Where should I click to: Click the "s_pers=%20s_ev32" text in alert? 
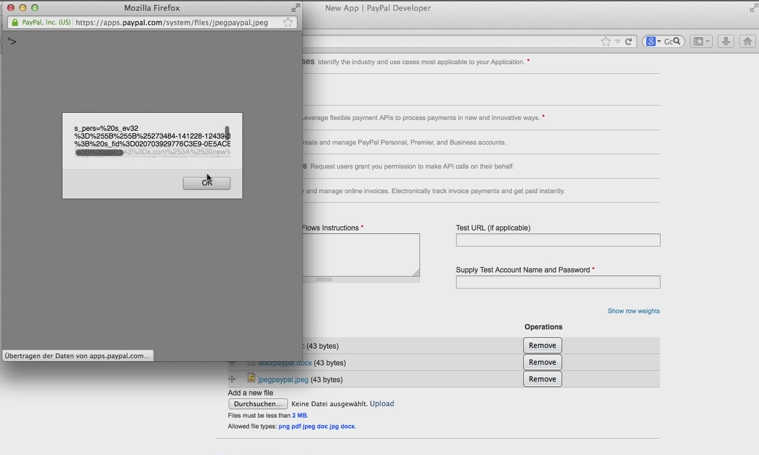(106, 128)
